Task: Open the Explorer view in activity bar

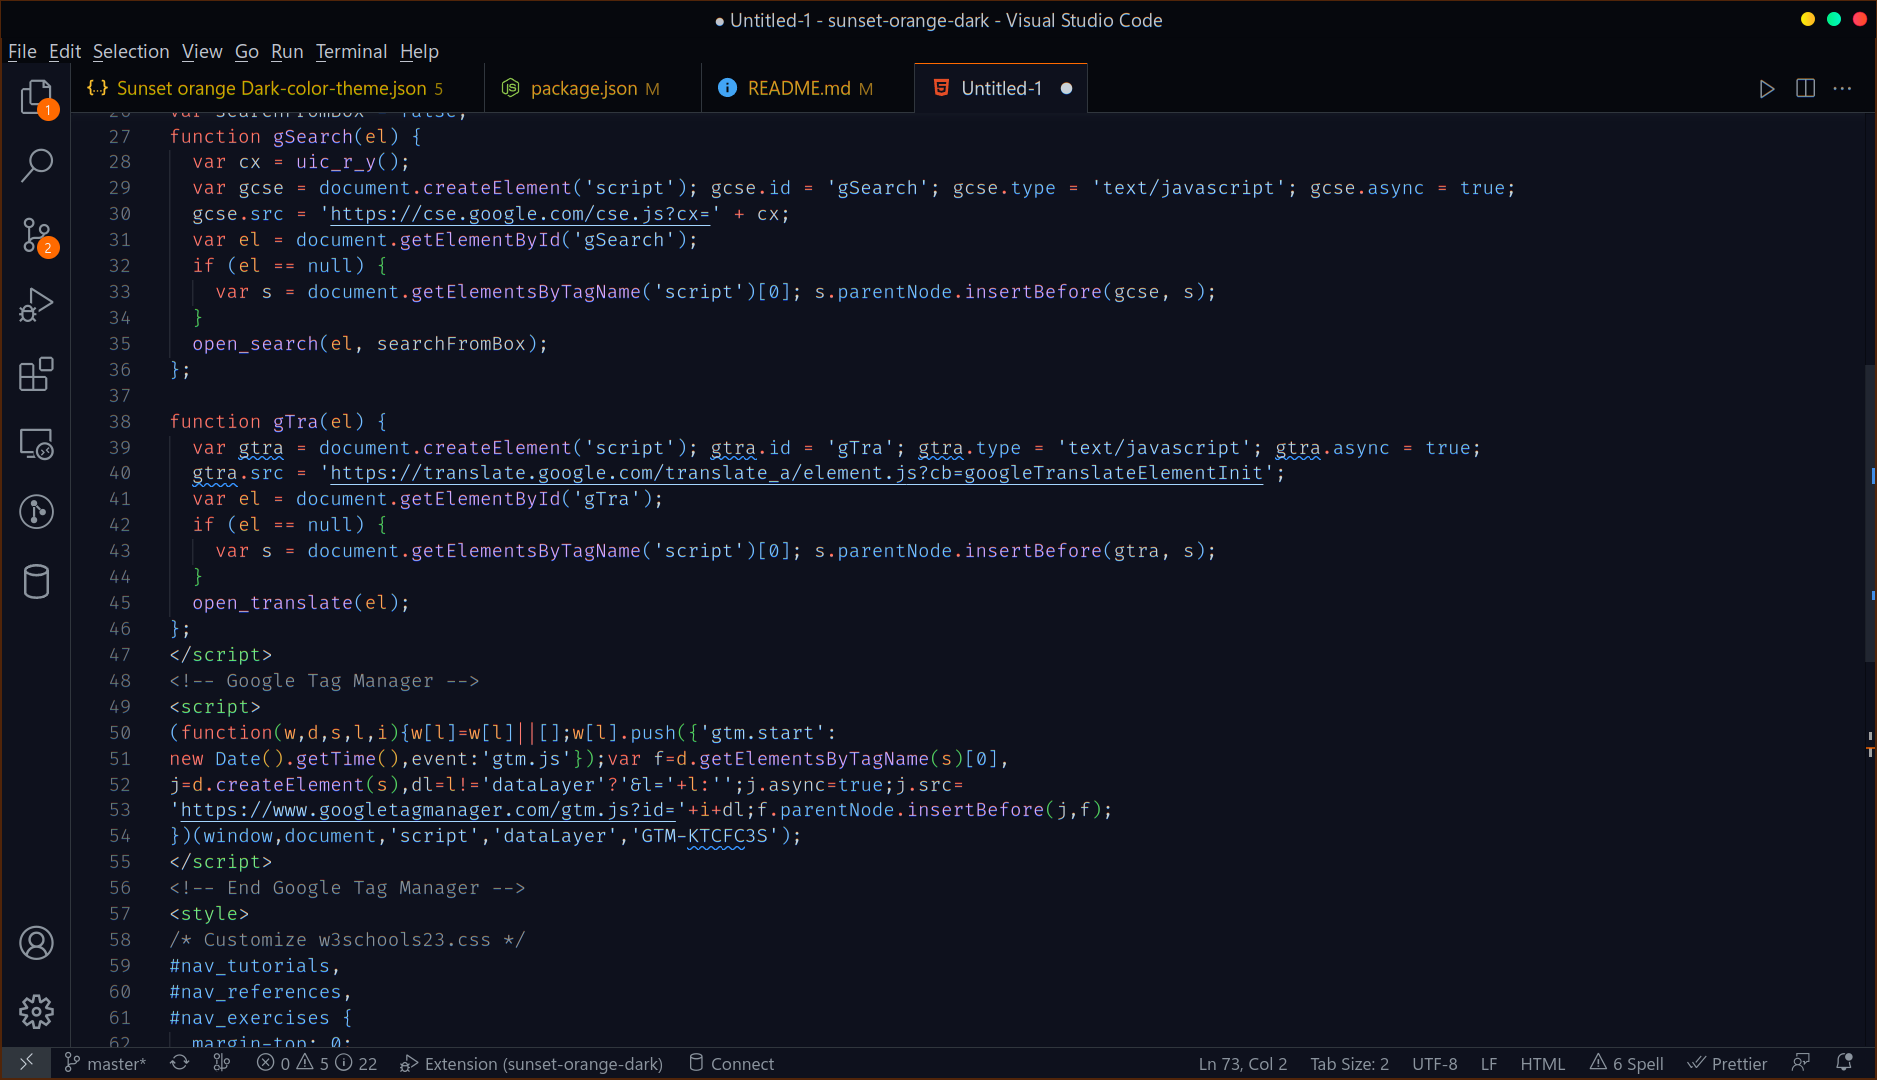Action: 36,97
